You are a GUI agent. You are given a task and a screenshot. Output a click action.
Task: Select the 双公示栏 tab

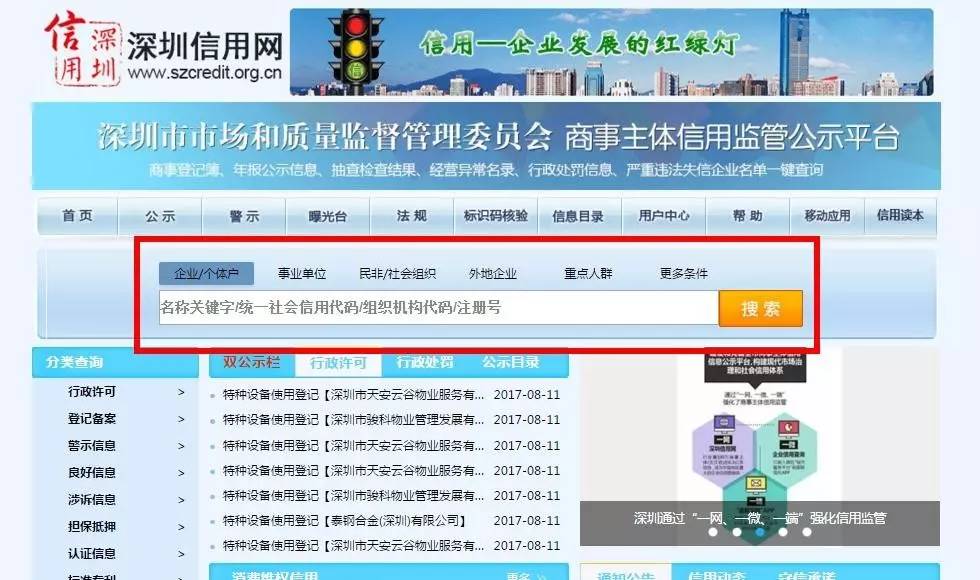coord(251,362)
